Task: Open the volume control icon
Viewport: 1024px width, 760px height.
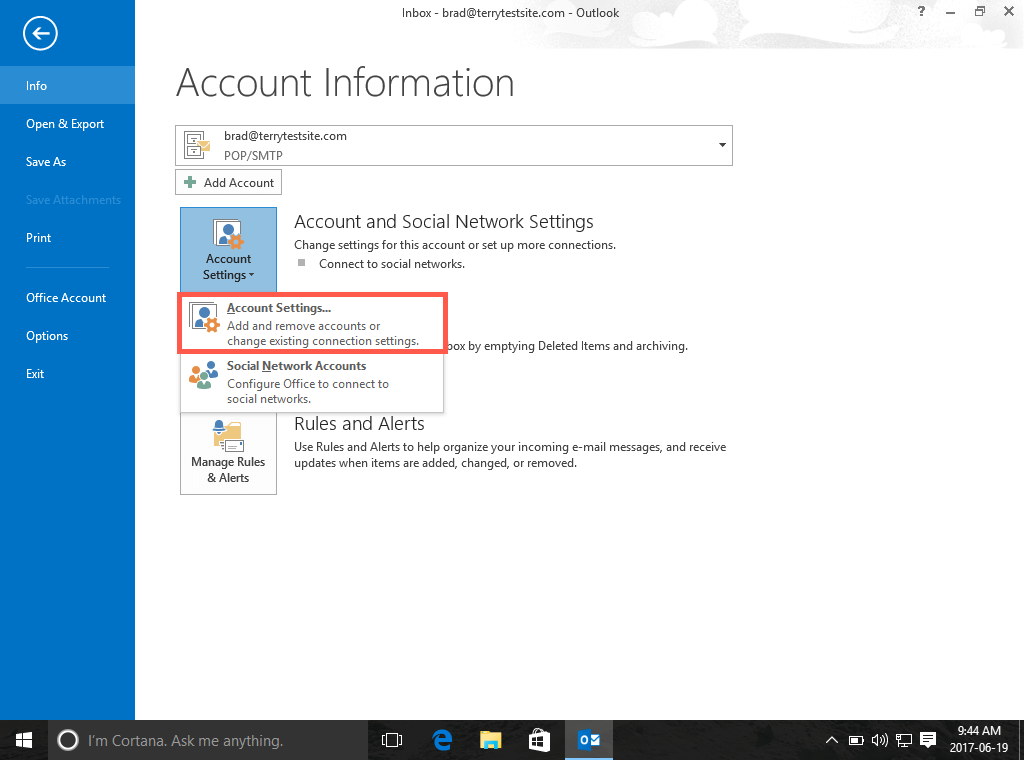Action: (x=880, y=740)
